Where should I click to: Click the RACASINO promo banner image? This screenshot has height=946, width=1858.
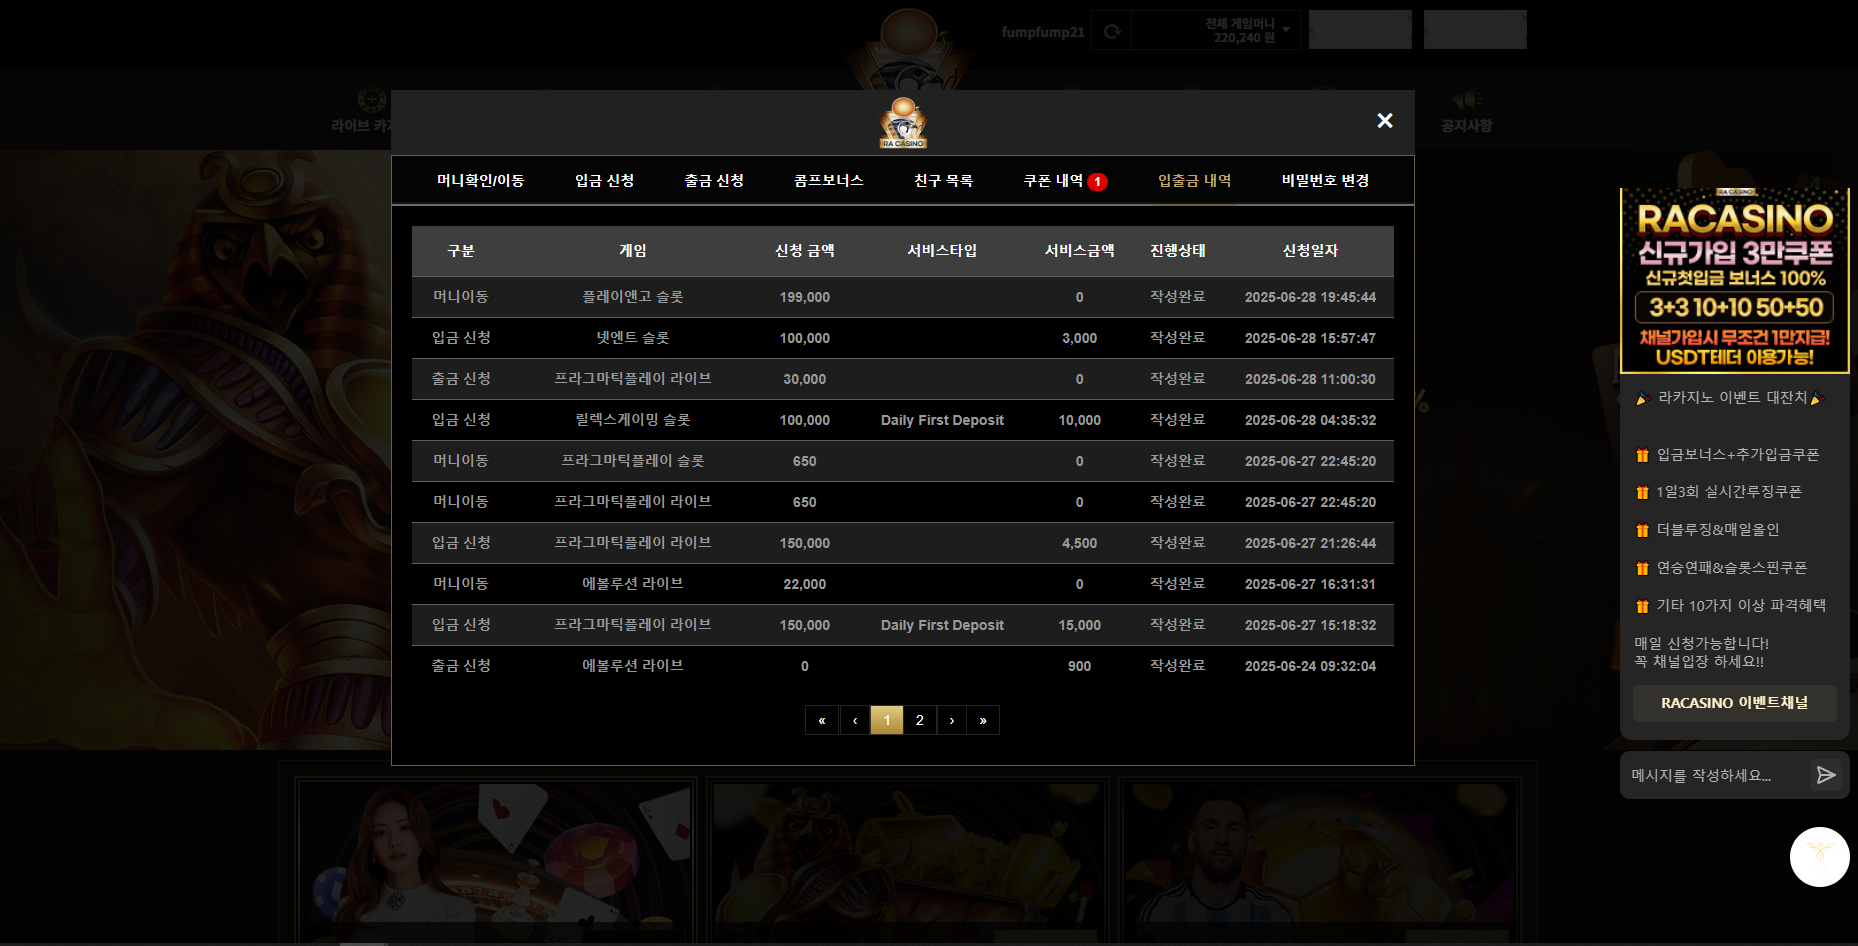click(1734, 281)
